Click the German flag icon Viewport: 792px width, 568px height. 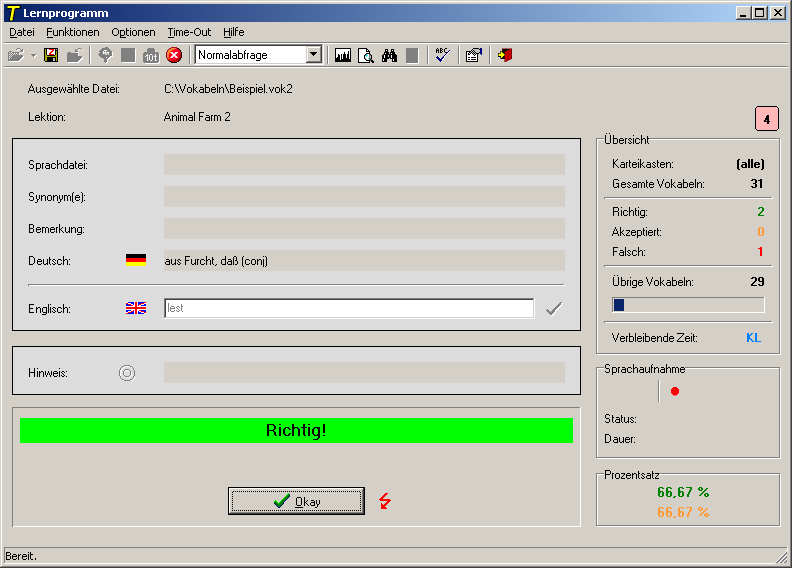tap(136, 260)
